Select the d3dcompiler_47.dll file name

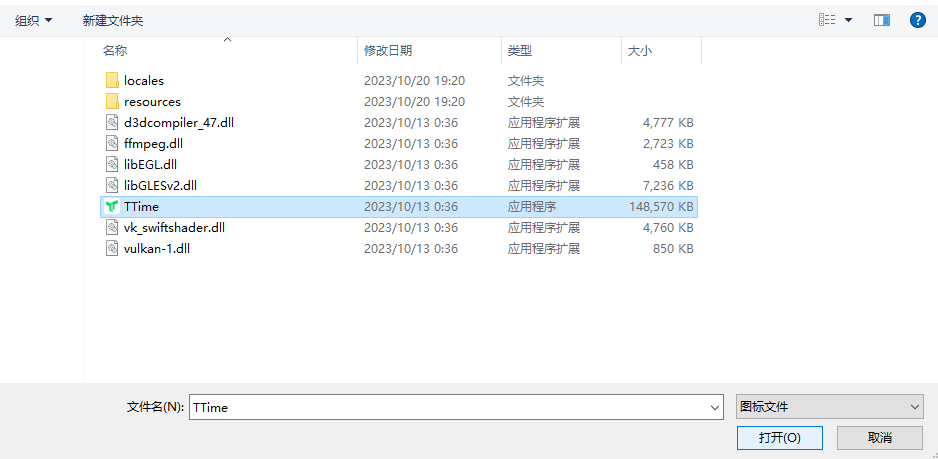point(179,123)
